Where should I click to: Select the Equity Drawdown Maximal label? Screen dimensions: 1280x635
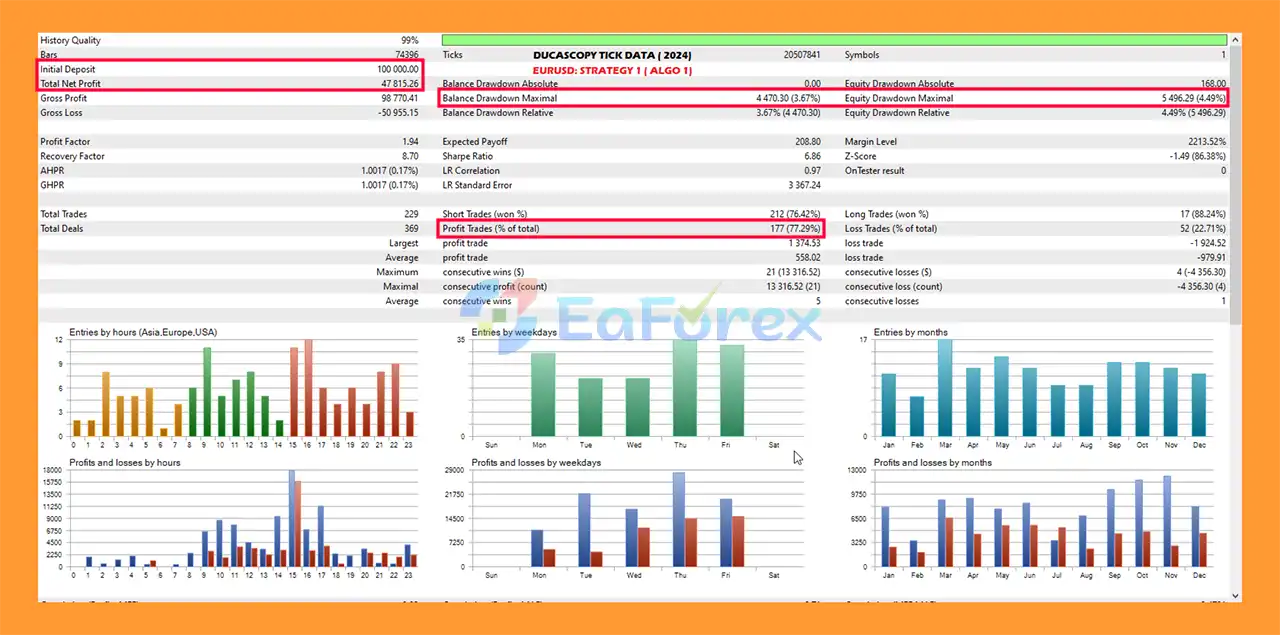899,98
